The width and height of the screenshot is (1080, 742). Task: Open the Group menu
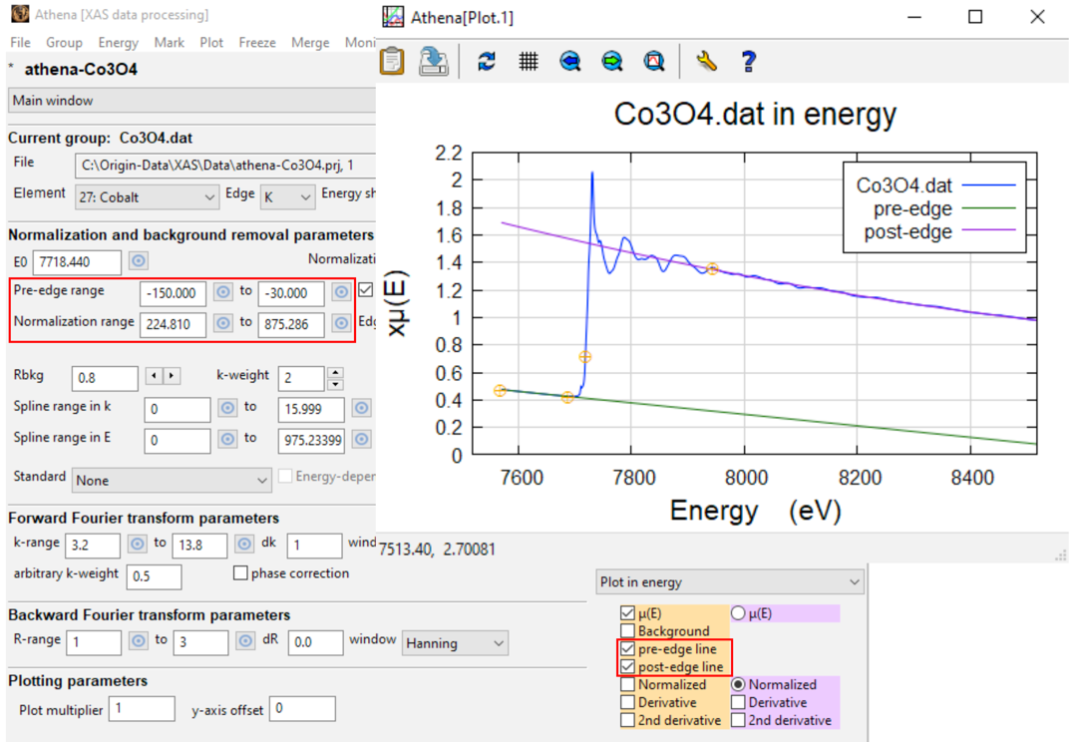click(64, 43)
